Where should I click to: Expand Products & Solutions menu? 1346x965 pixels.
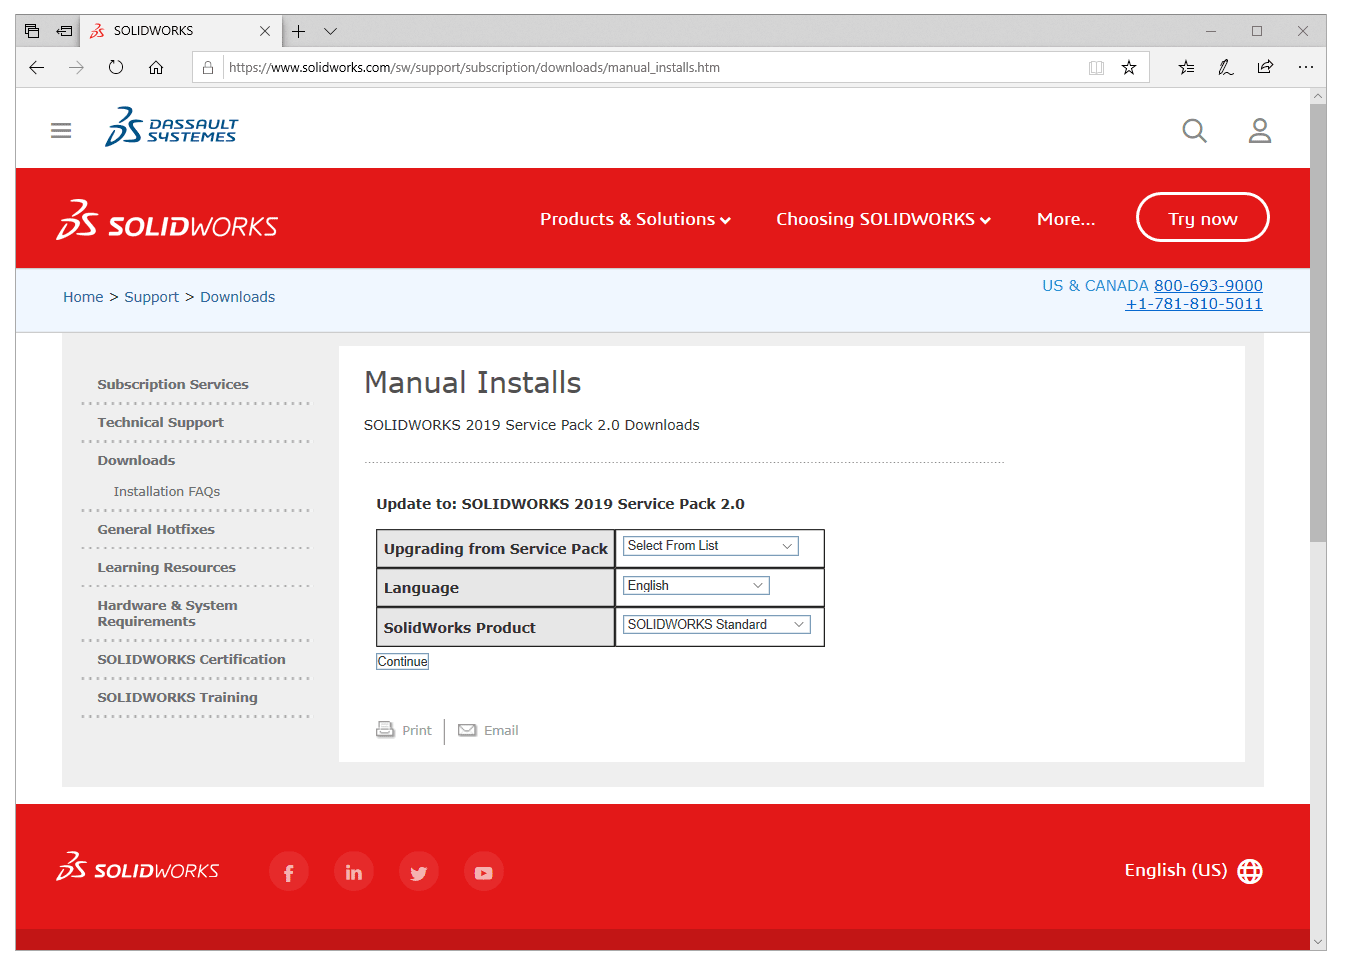point(635,219)
